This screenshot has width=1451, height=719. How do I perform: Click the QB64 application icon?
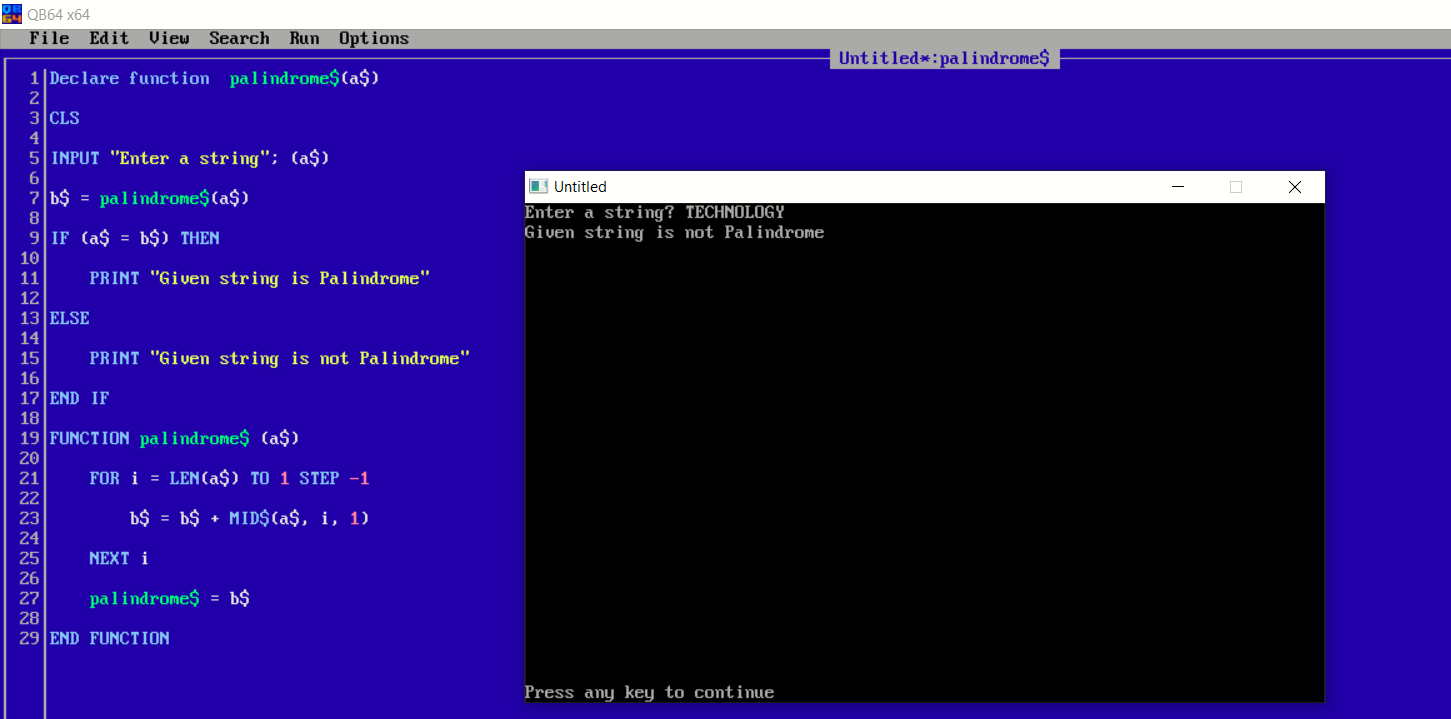11,14
